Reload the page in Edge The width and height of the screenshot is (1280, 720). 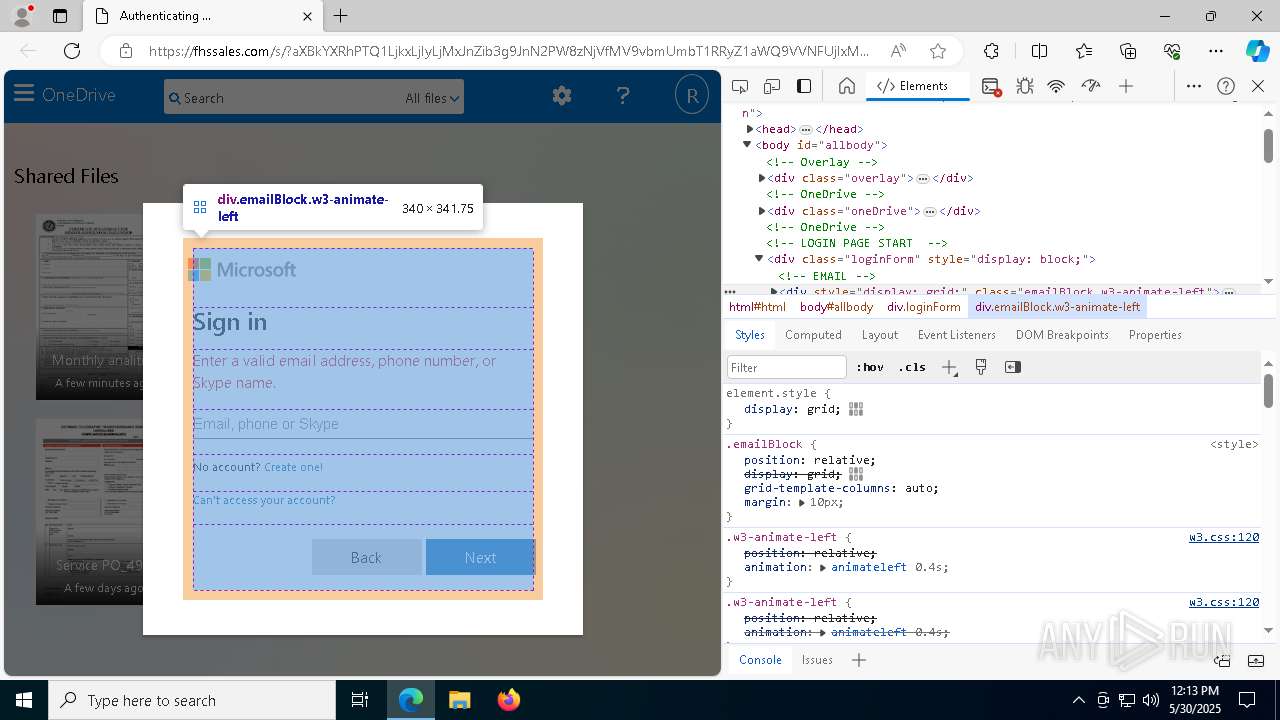pos(72,51)
